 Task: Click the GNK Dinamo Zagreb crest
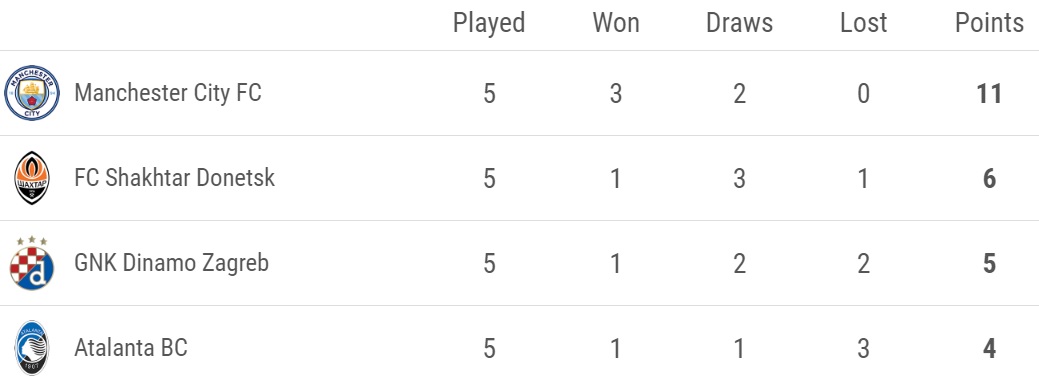(32, 263)
